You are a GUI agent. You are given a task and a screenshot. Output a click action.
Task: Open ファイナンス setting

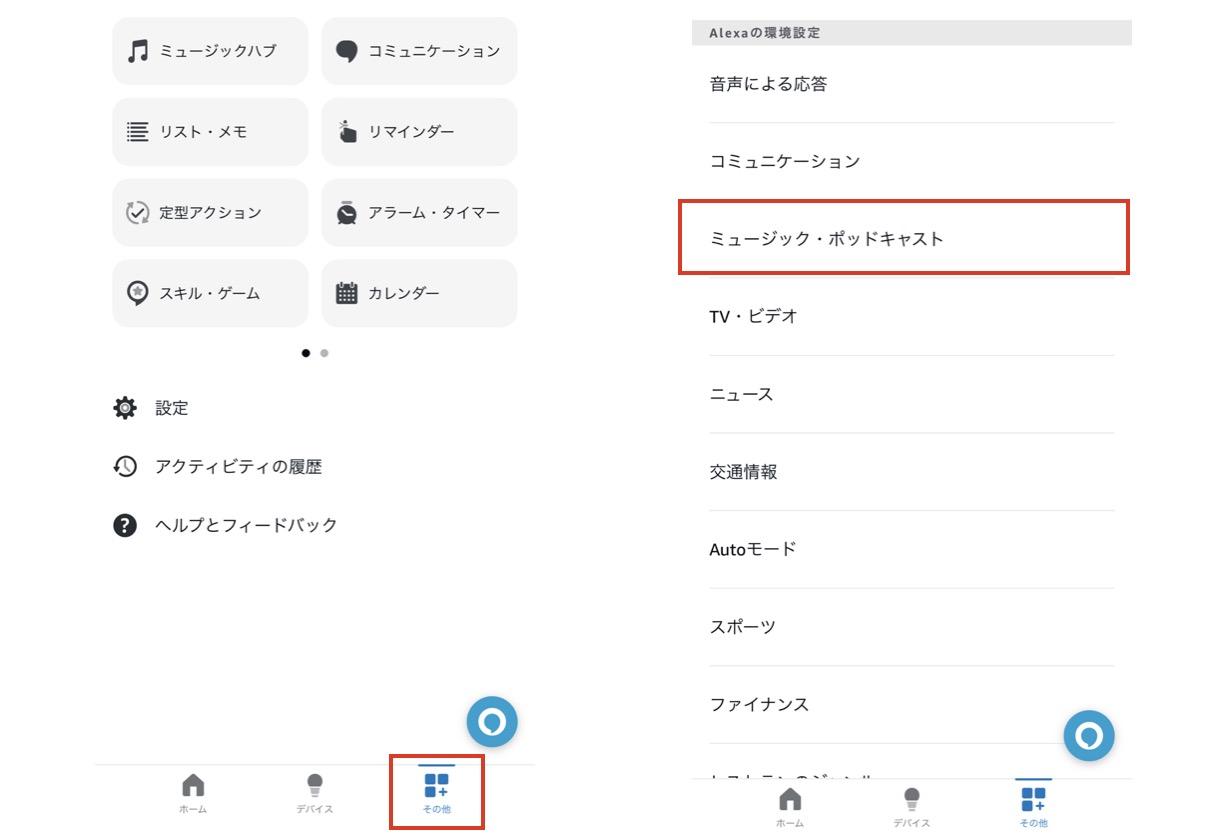tap(912, 705)
